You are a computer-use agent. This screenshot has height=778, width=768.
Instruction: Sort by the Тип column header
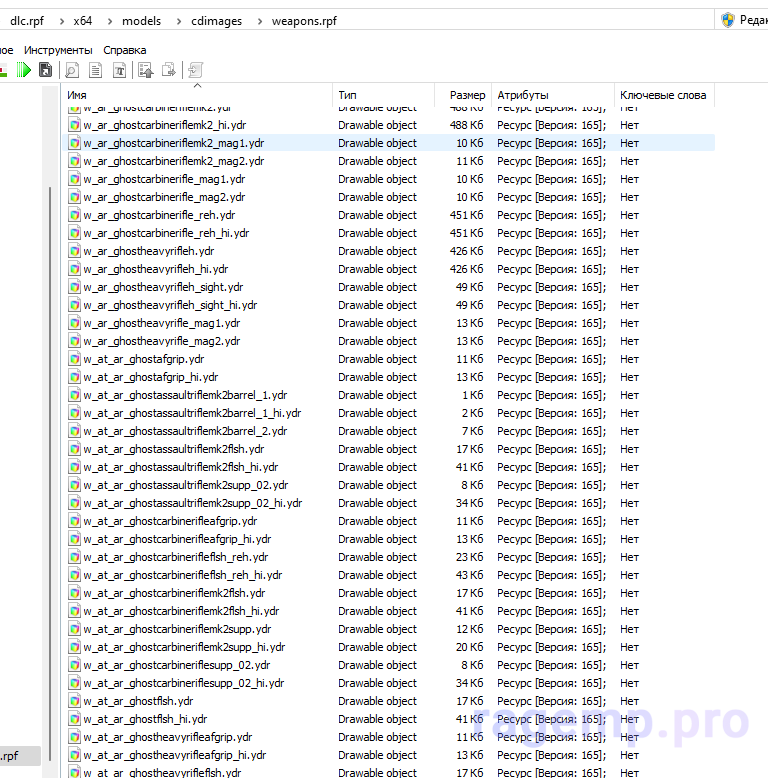coord(384,95)
